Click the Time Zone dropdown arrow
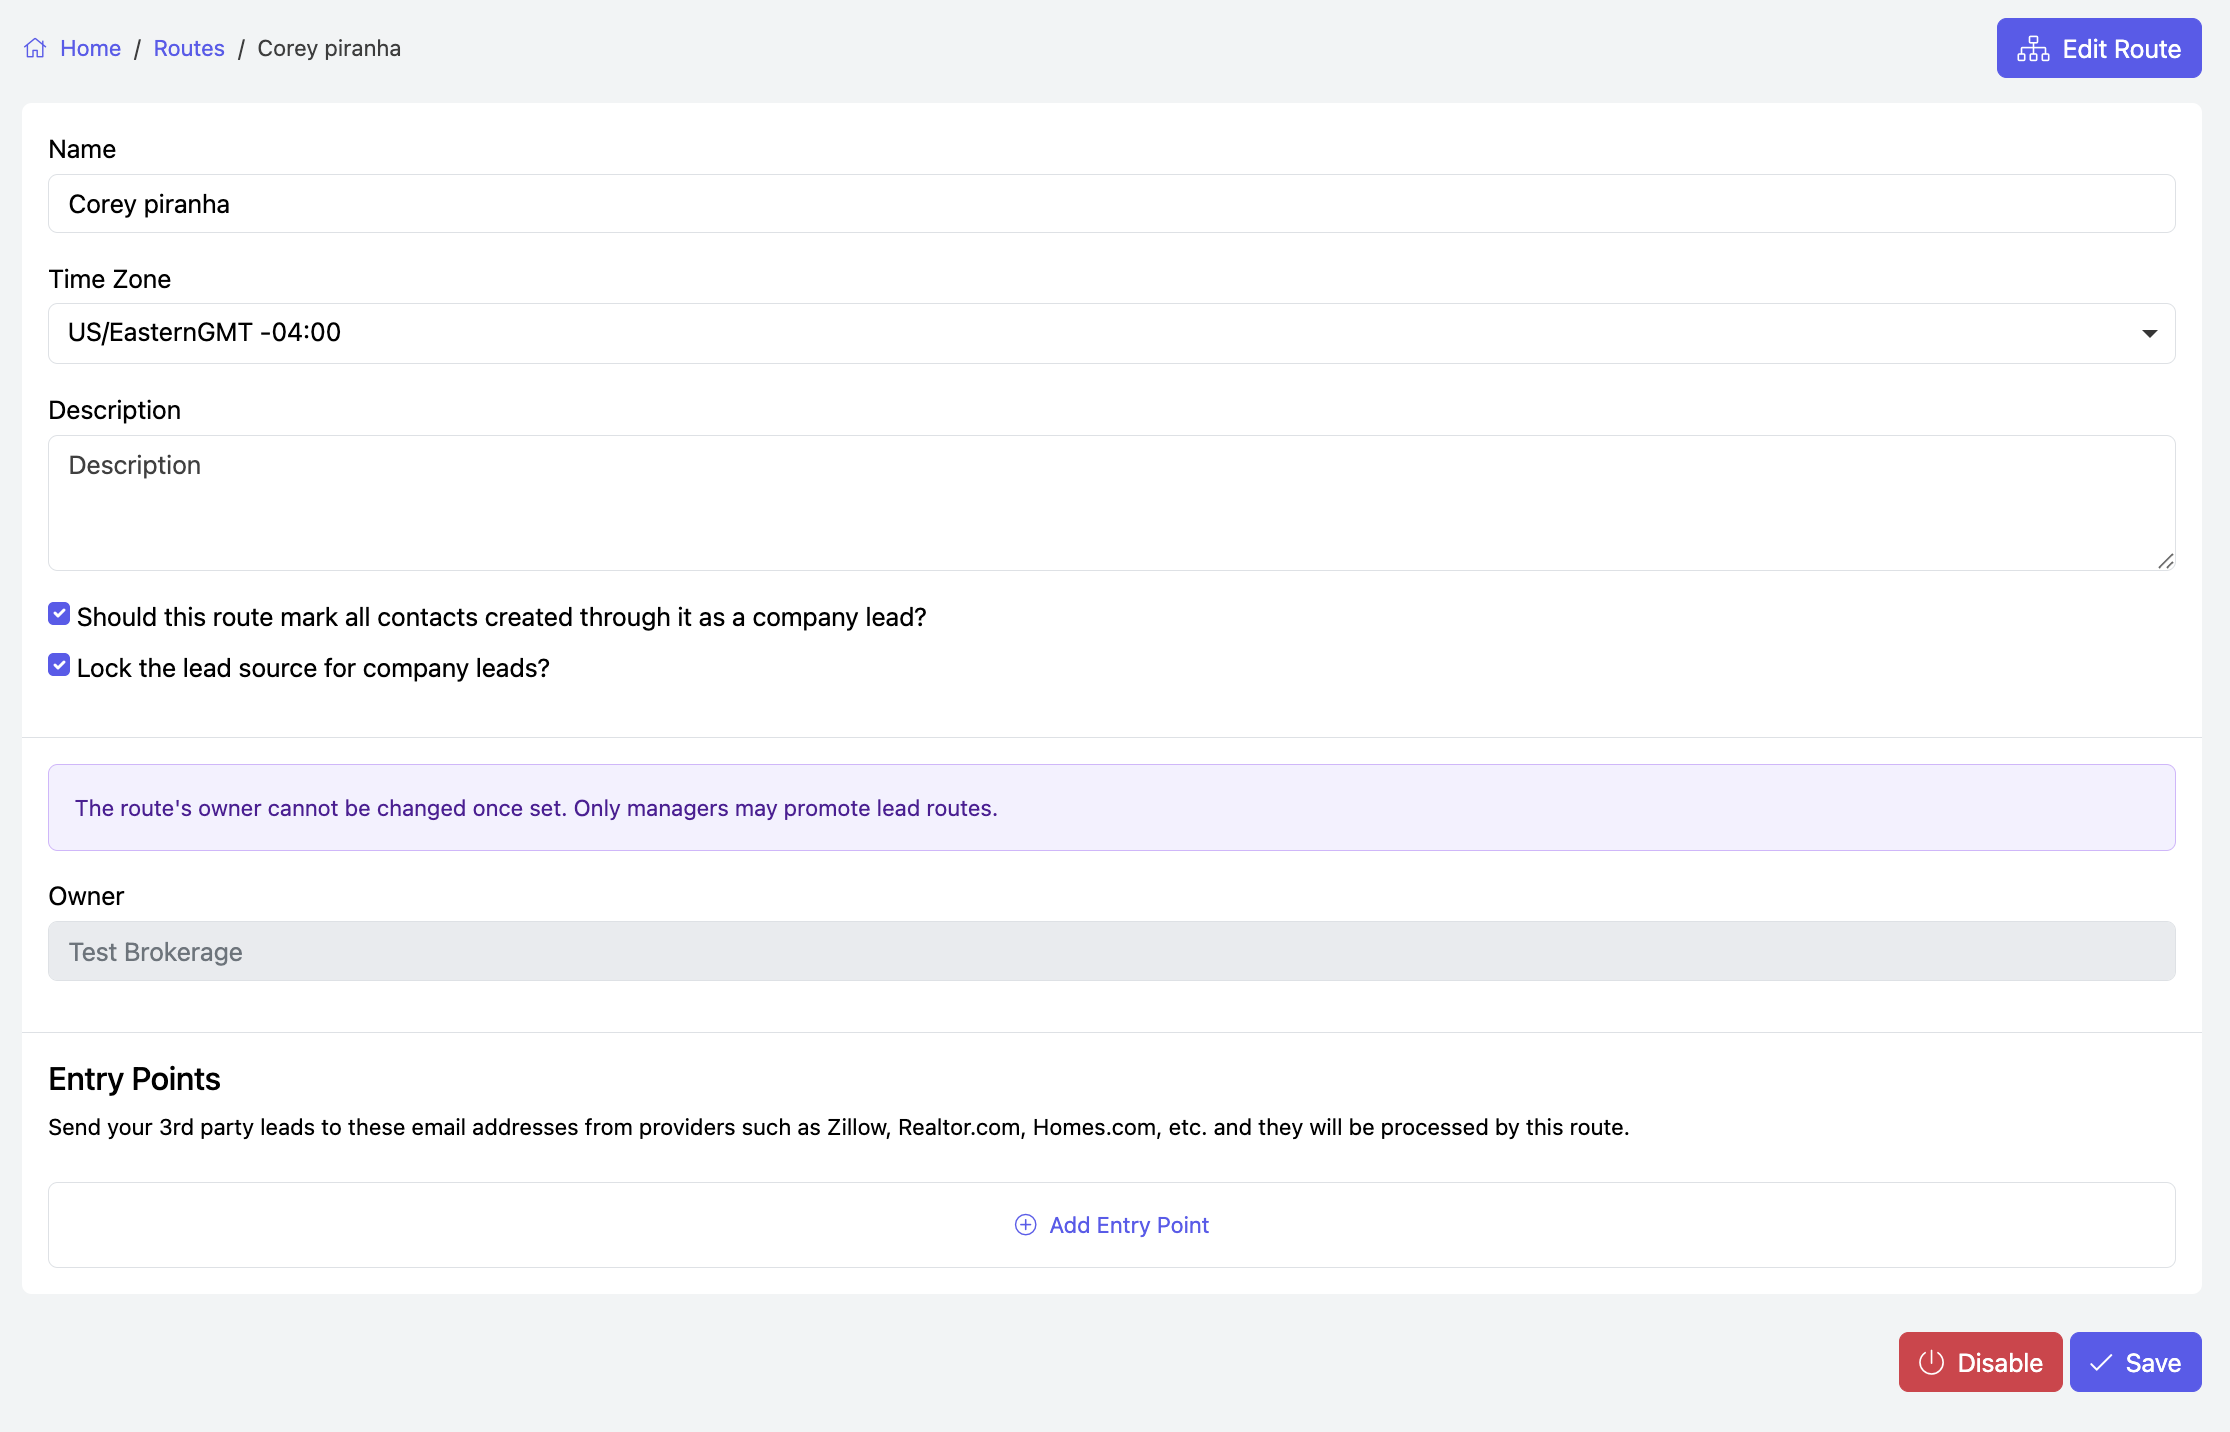This screenshot has width=2230, height=1432. click(x=2149, y=333)
